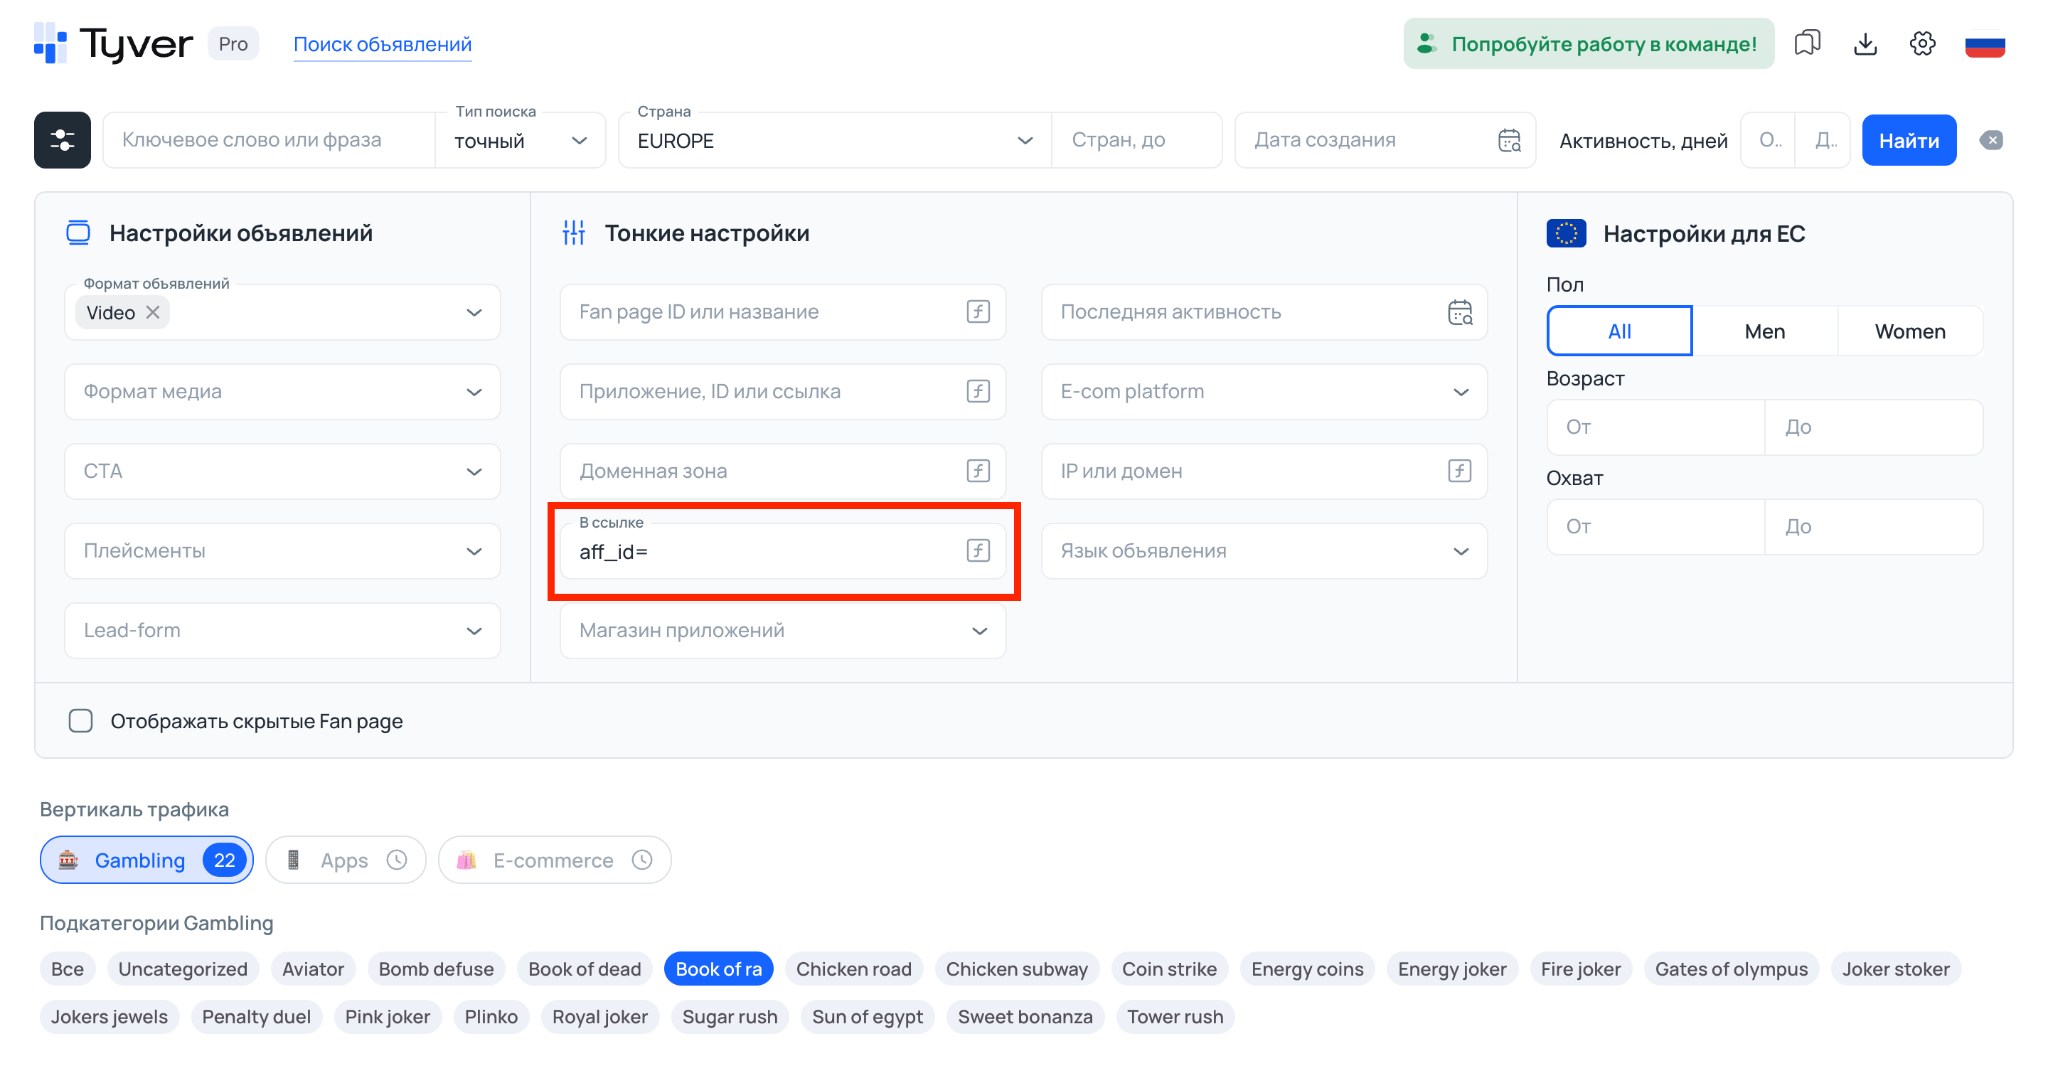2048x1065 pixels.
Task: Expand the Язык объявления dropdown
Action: [x=1264, y=551]
